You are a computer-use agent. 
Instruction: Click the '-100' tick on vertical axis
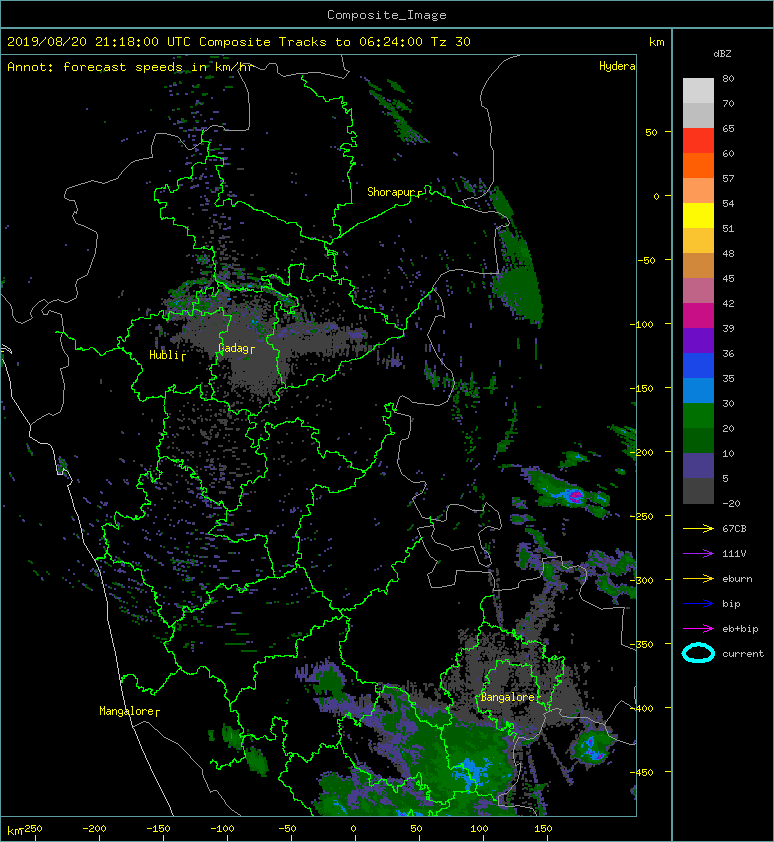[x=641, y=324]
